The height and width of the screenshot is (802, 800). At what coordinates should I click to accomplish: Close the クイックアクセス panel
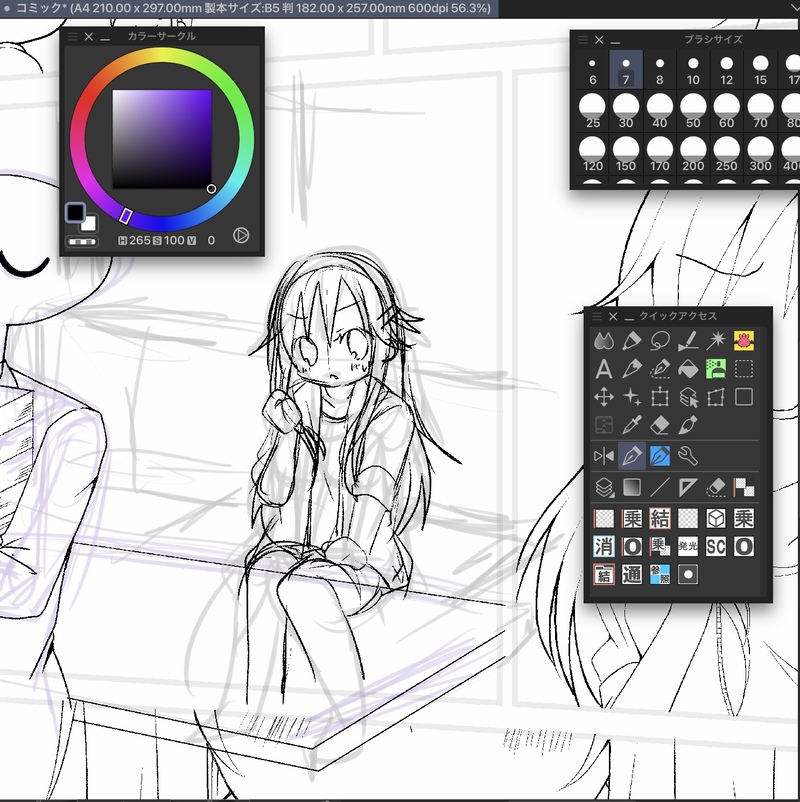pos(613,317)
